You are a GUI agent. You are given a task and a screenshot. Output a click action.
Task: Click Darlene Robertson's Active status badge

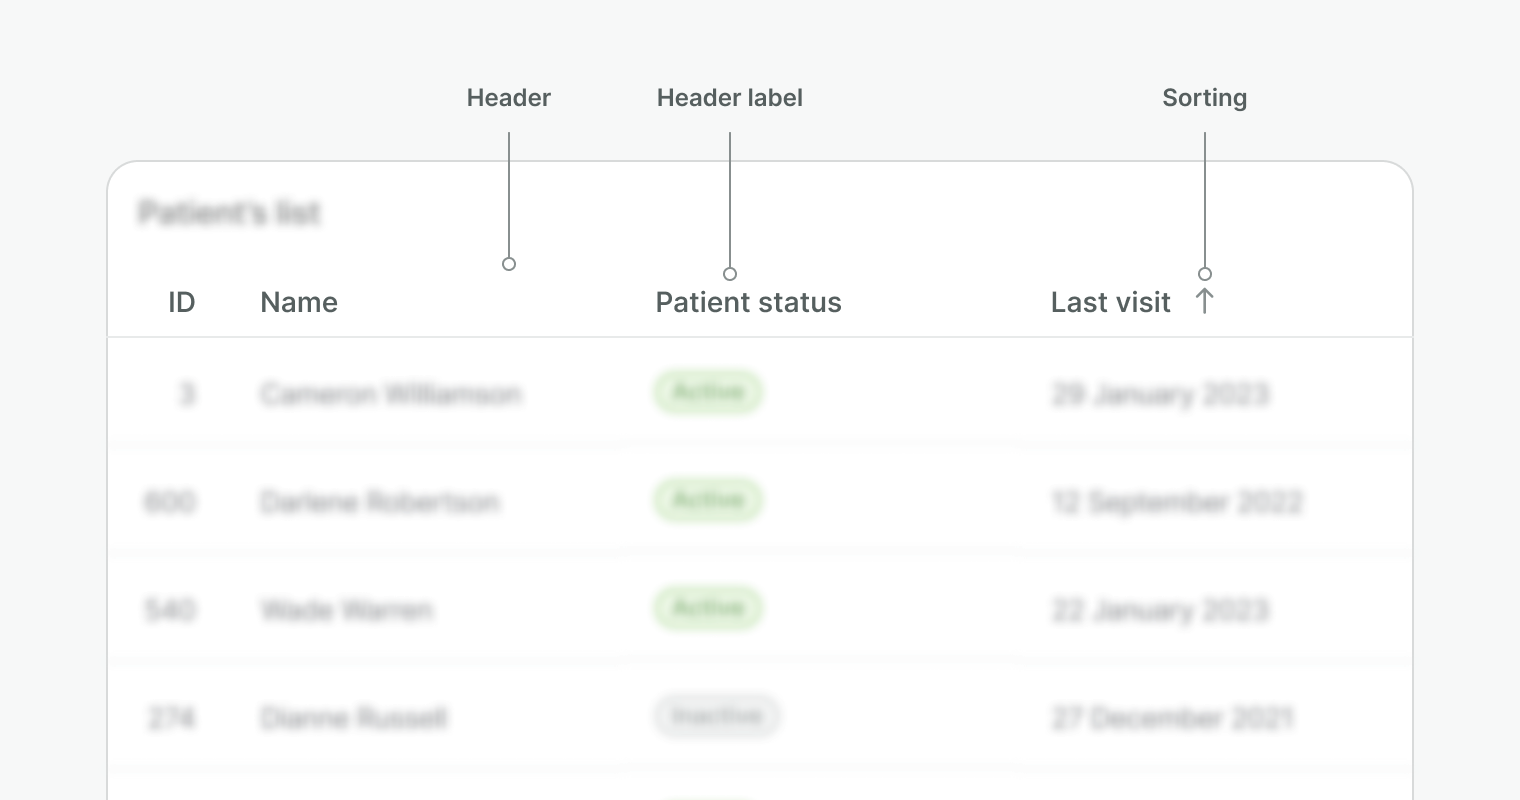(x=708, y=500)
